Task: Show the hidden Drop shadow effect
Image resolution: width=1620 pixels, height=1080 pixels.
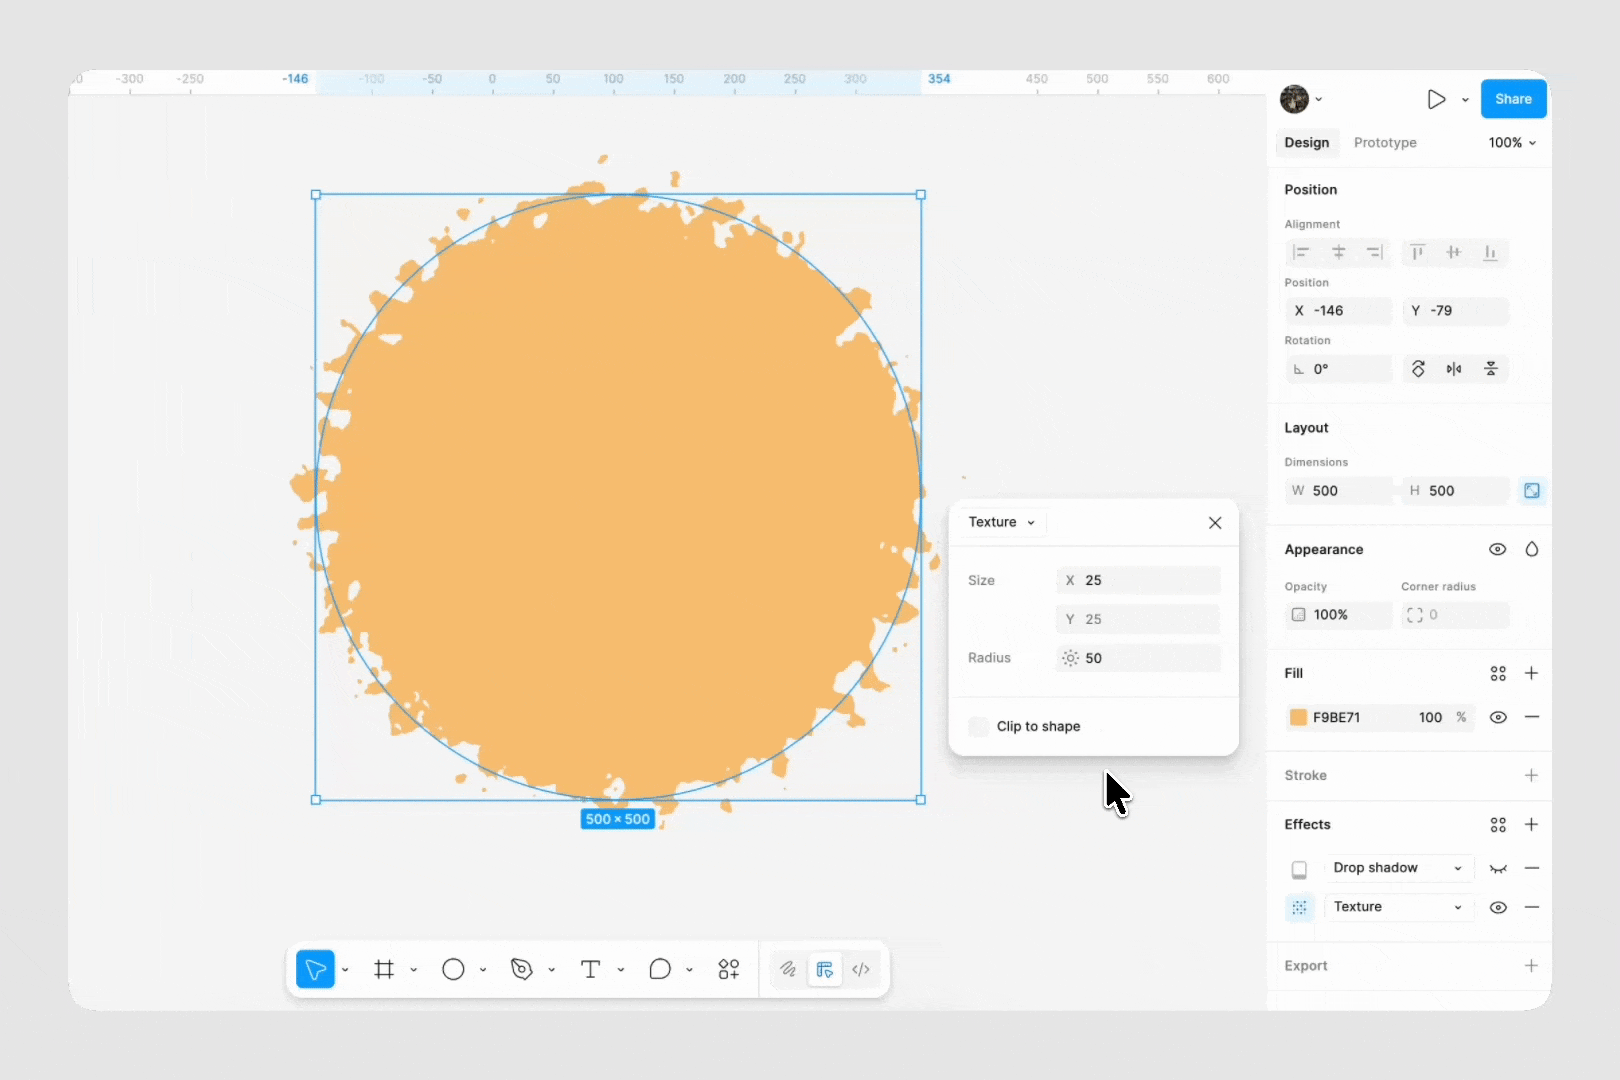Action: pyautogui.click(x=1497, y=868)
